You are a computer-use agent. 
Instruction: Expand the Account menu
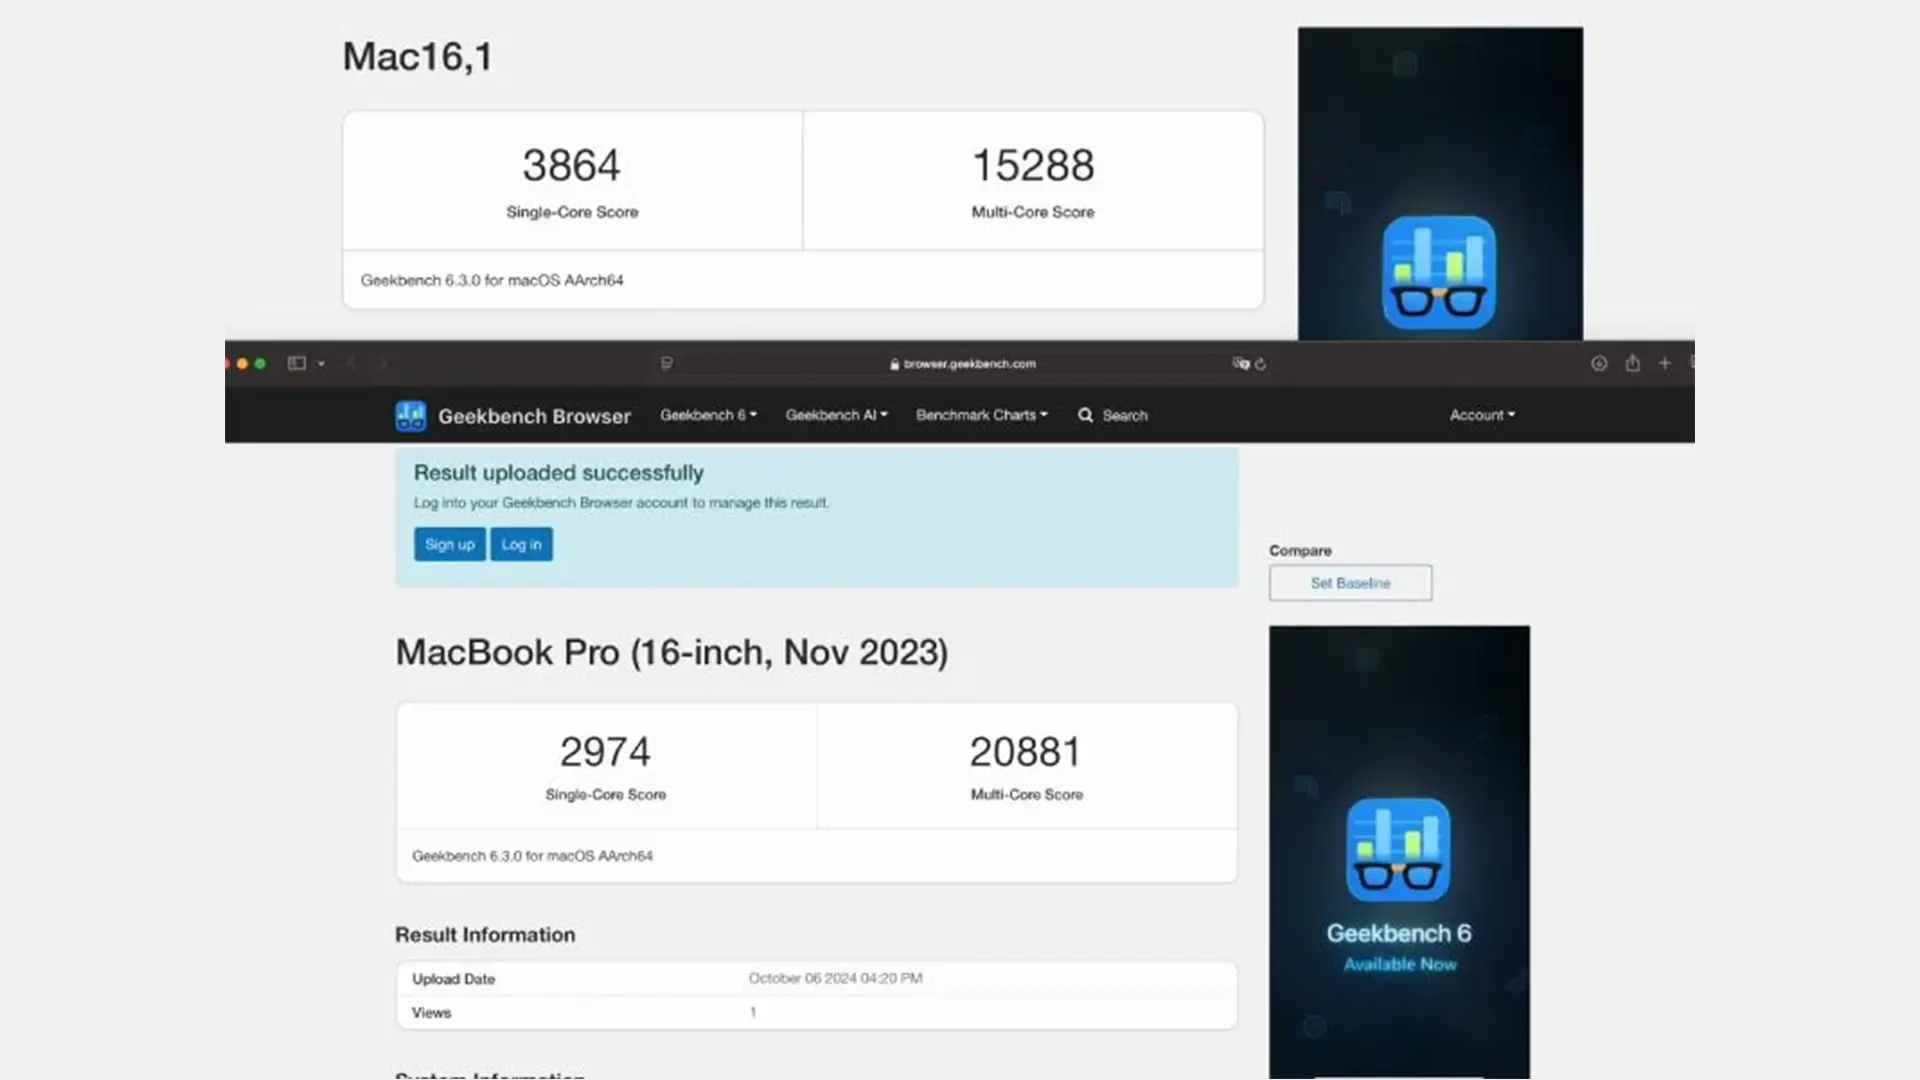point(1482,415)
